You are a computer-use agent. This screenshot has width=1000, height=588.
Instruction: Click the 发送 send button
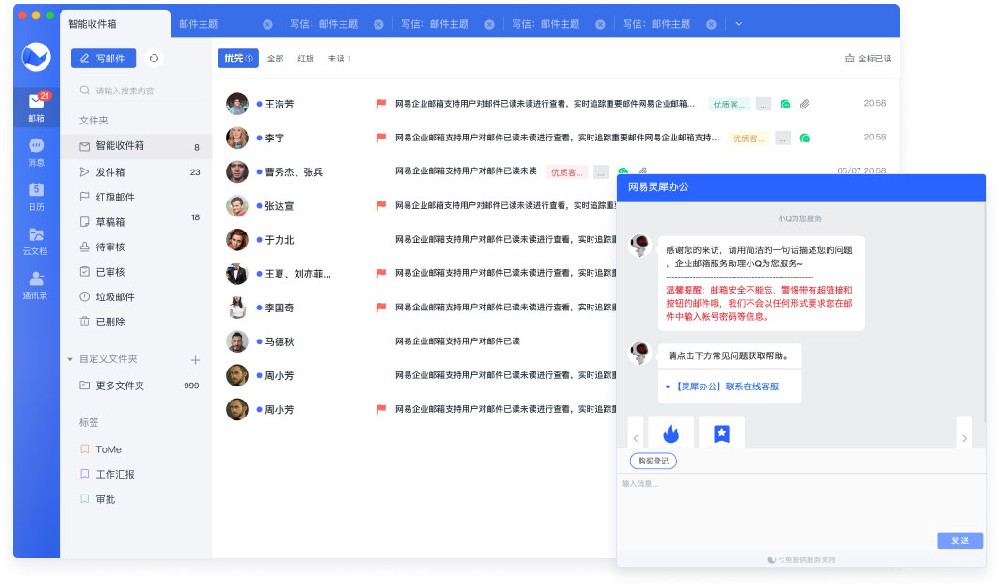pyautogui.click(x=960, y=540)
